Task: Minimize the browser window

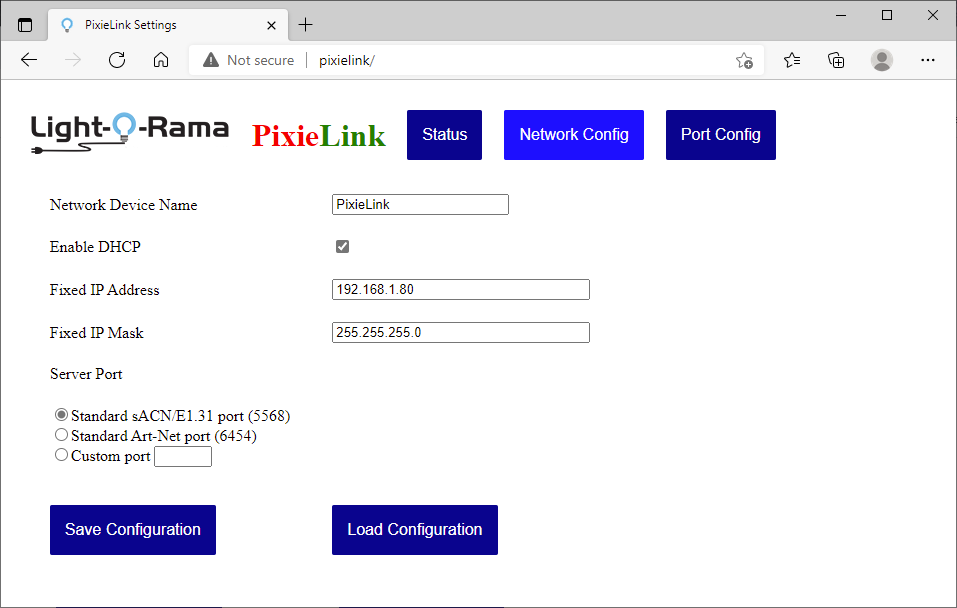Action: coord(841,15)
